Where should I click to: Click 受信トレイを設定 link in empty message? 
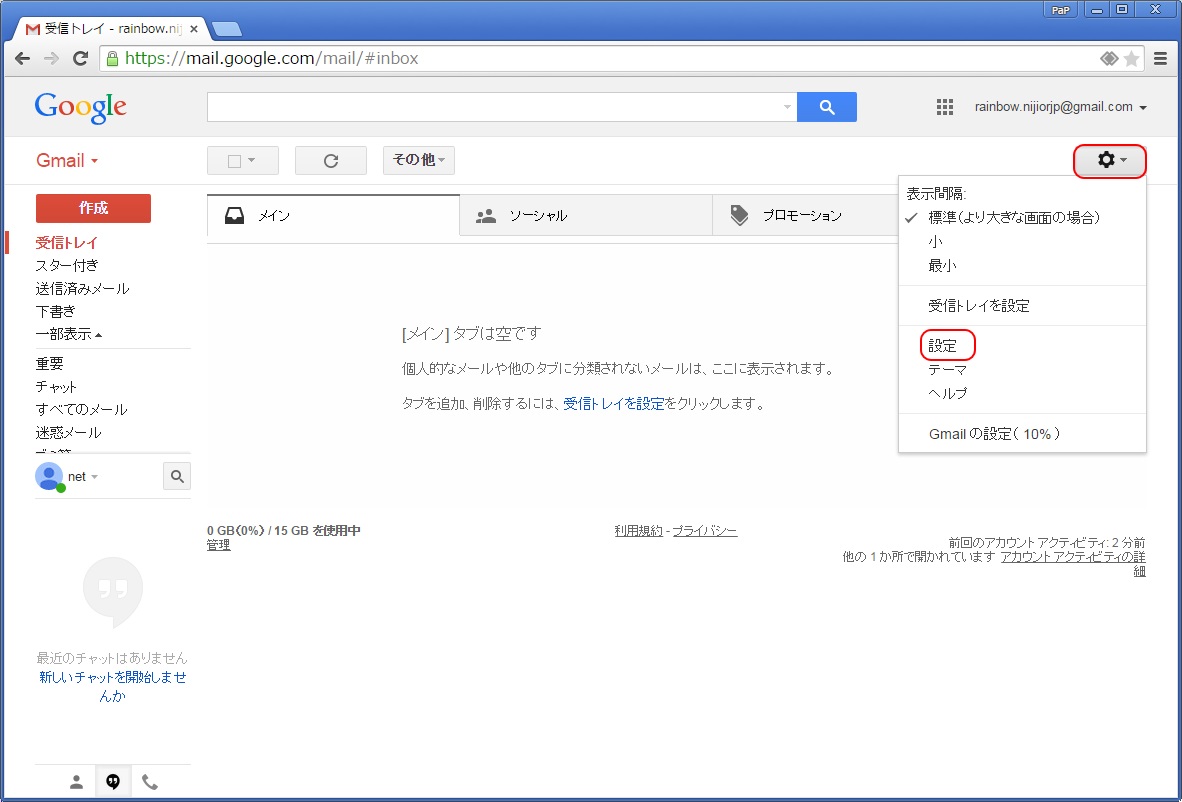click(x=614, y=404)
